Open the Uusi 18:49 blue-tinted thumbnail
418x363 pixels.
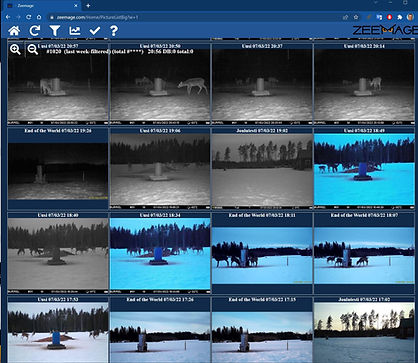coord(364,170)
